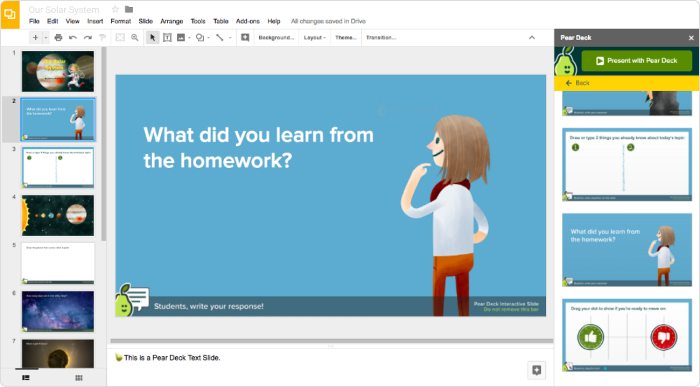Star the Our Solar System presentation
The image size is (700, 387).
pos(115,9)
